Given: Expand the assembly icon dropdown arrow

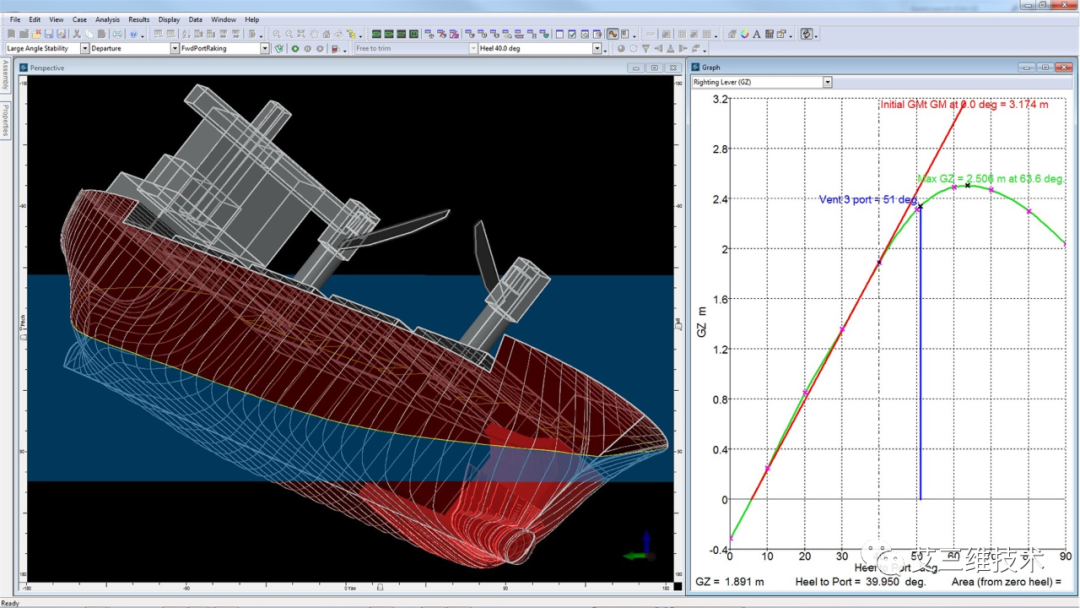Looking at the screenshot, I should [x=362, y=36].
